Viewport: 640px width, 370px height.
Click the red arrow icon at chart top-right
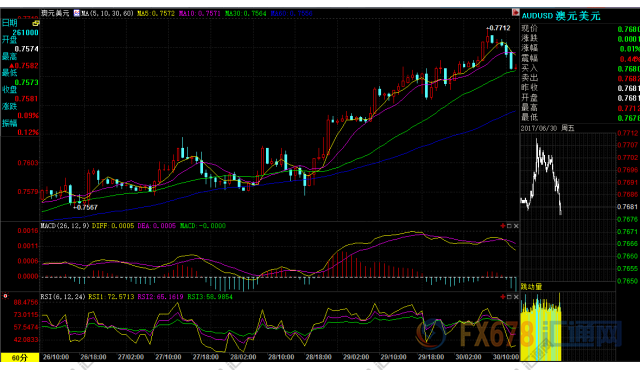516,13
